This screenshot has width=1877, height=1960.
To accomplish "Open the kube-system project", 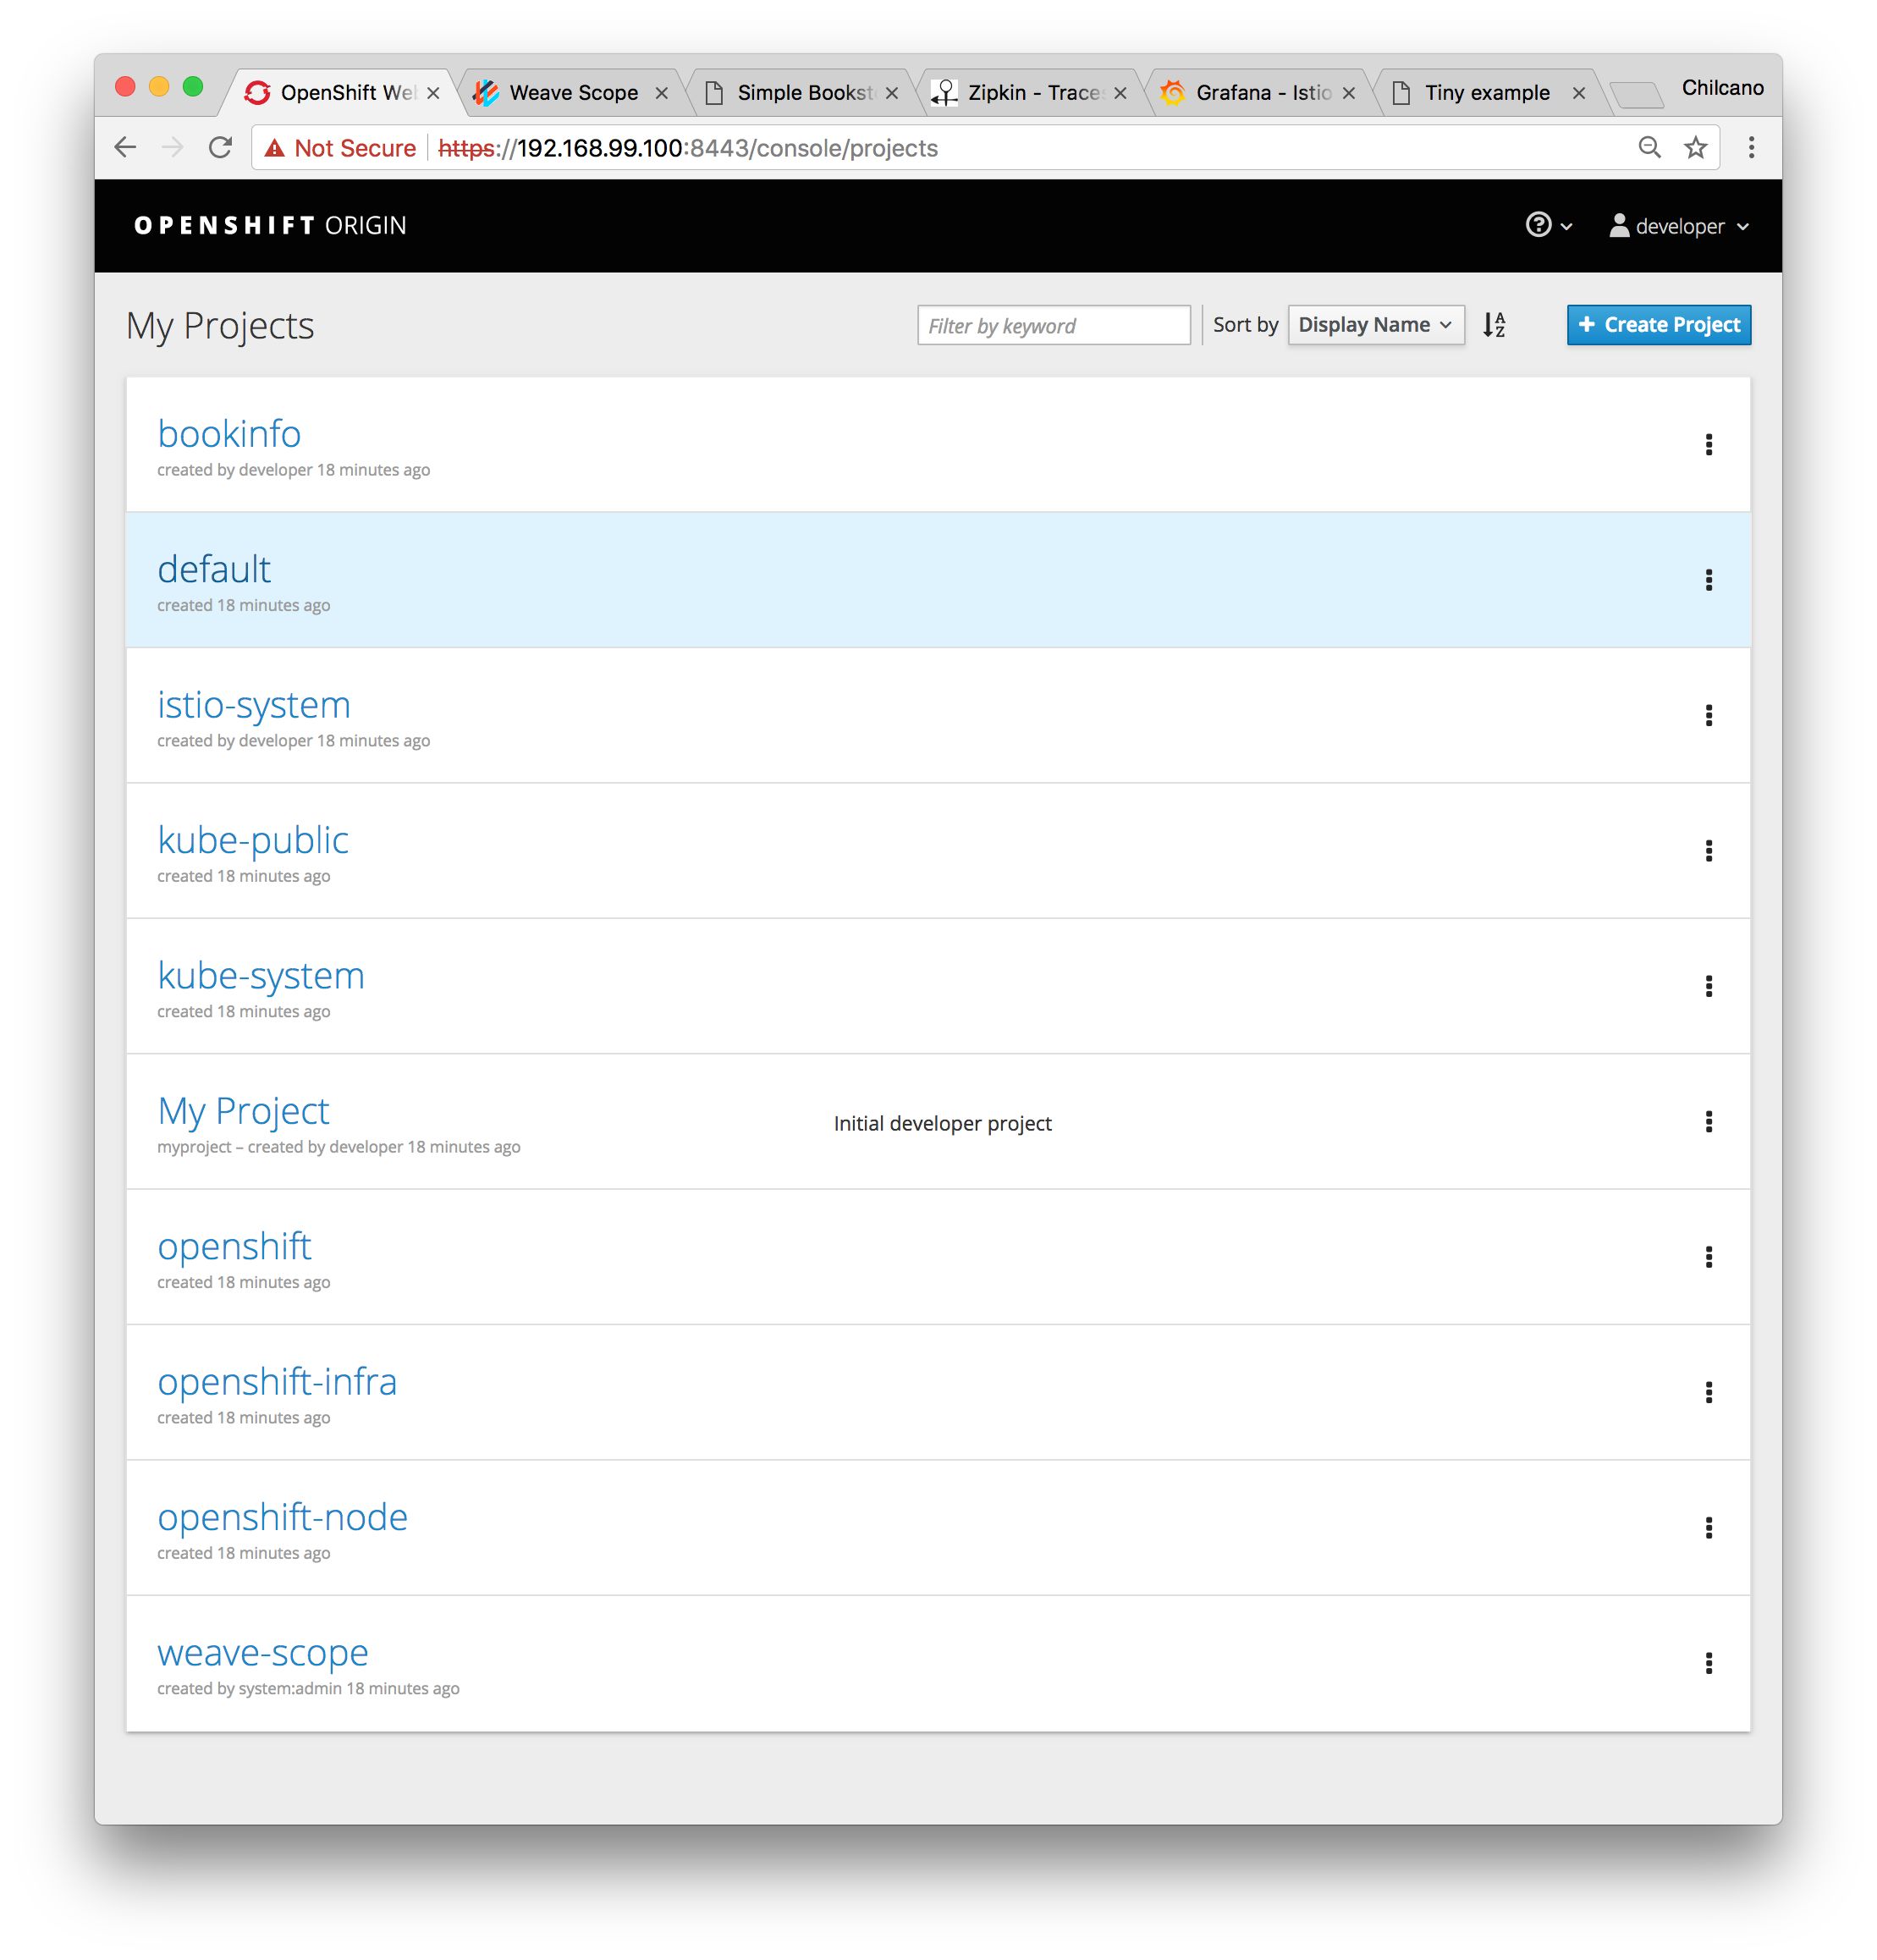I will (x=261, y=976).
